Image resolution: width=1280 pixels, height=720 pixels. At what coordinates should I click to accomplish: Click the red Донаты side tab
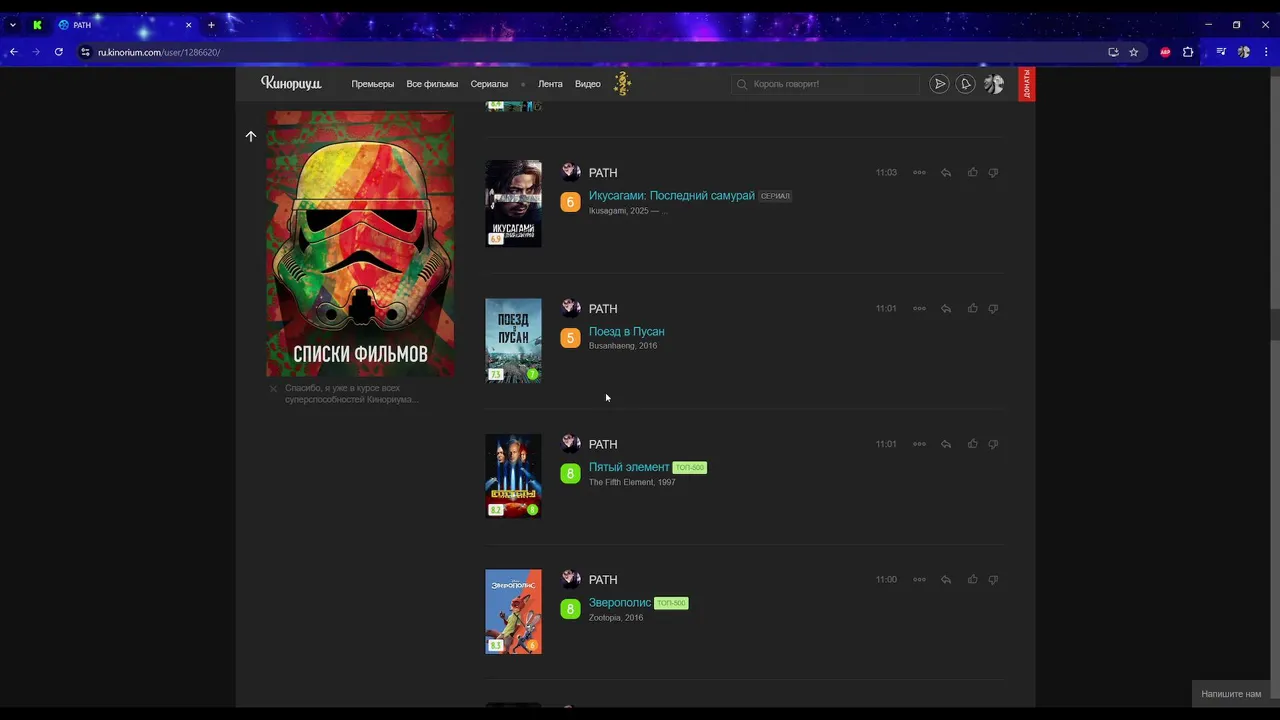tap(1026, 84)
